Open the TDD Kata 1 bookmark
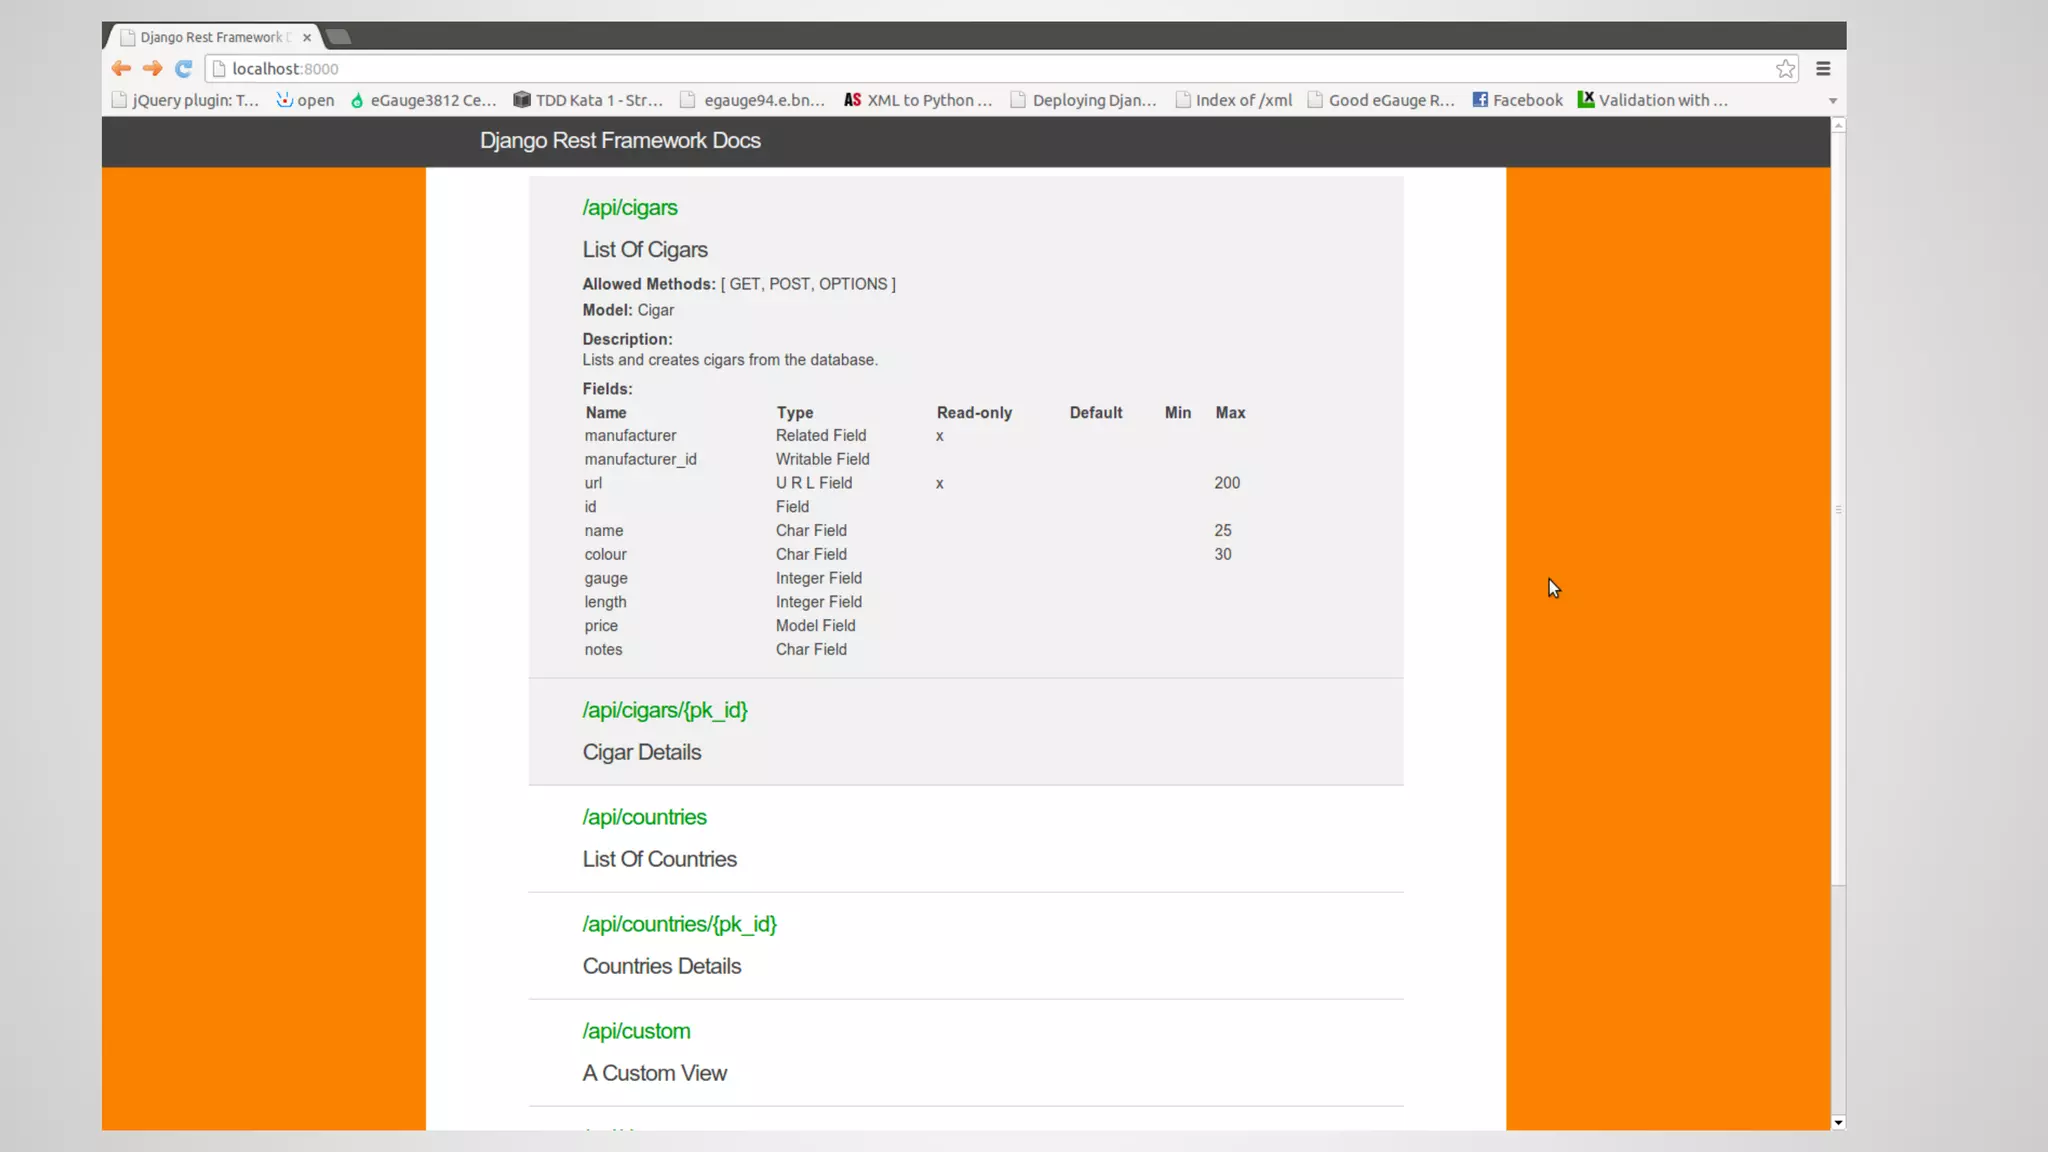The image size is (2048, 1152). [588, 100]
